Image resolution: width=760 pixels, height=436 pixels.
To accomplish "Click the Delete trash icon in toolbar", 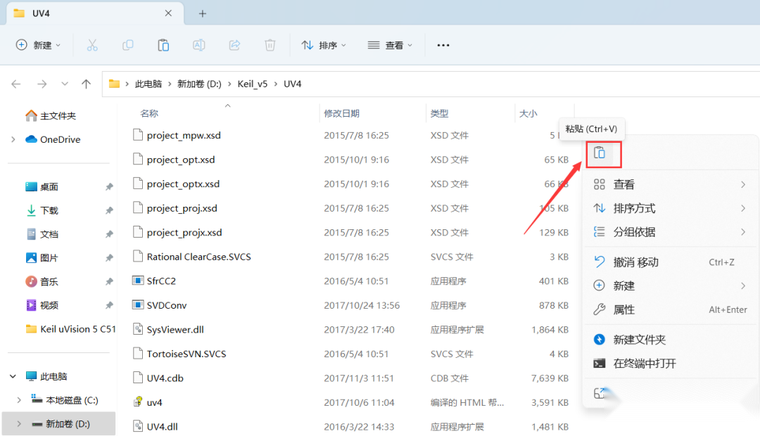I will [x=270, y=45].
